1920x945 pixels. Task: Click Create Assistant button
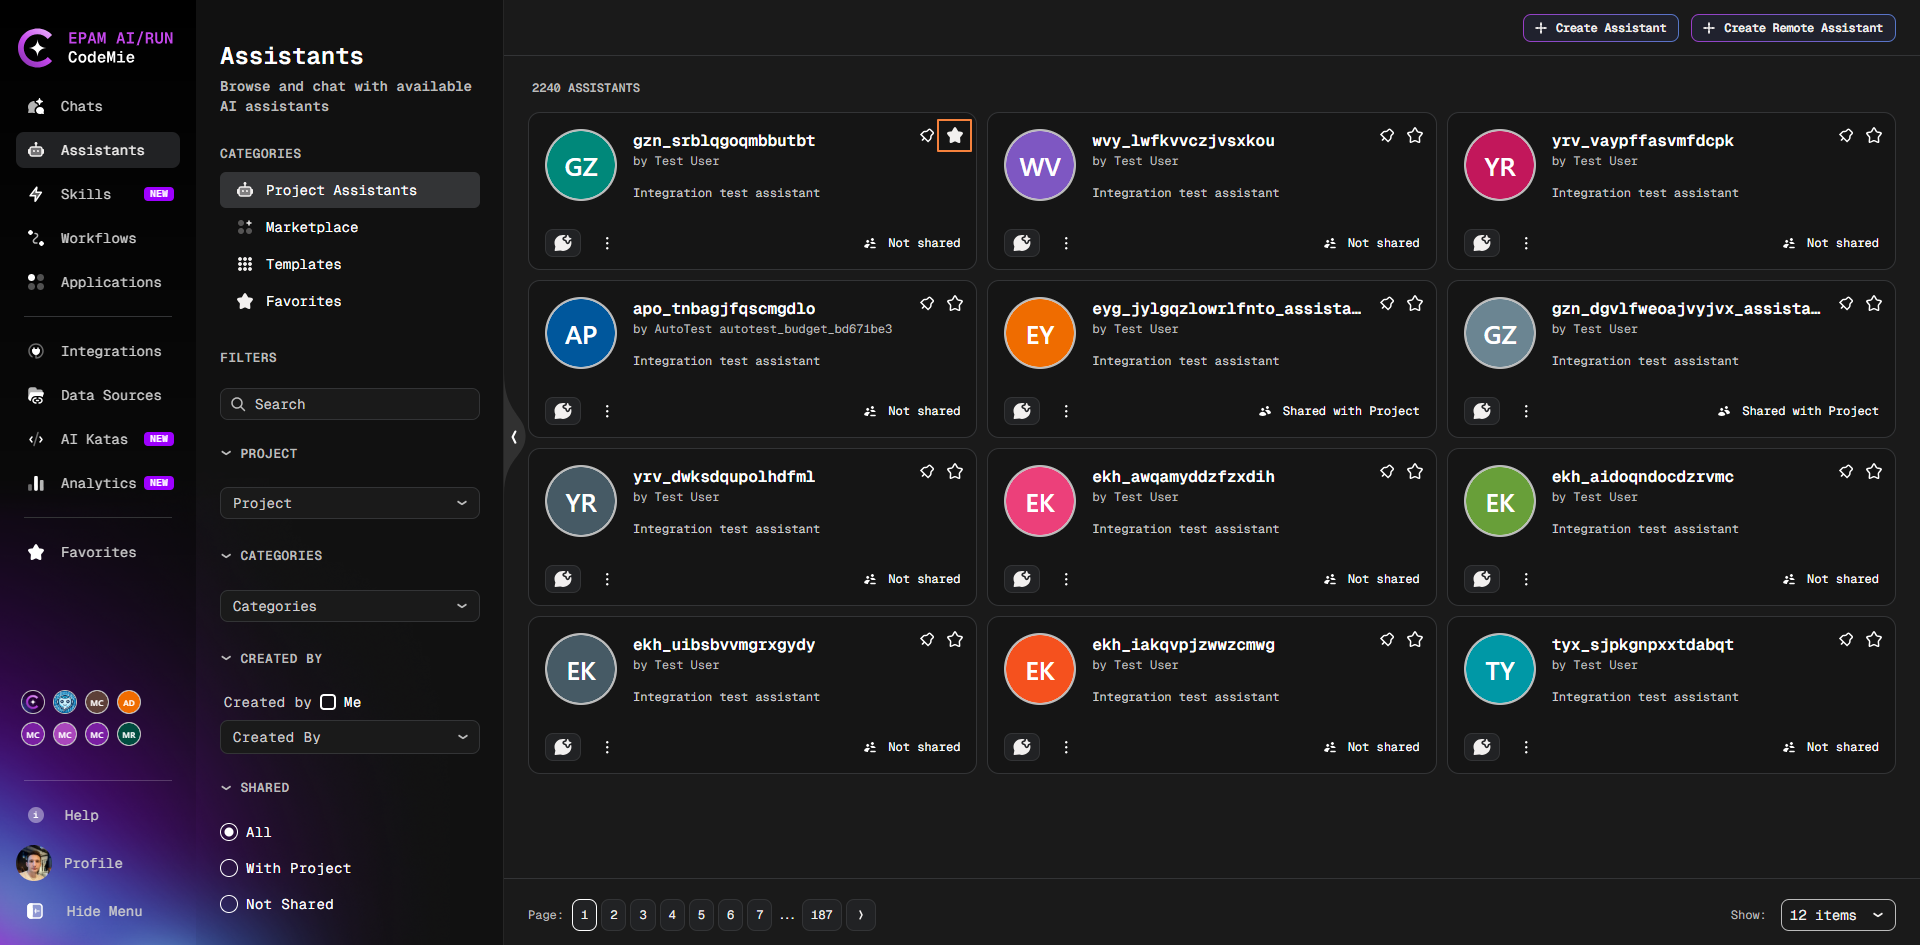pos(1600,28)
